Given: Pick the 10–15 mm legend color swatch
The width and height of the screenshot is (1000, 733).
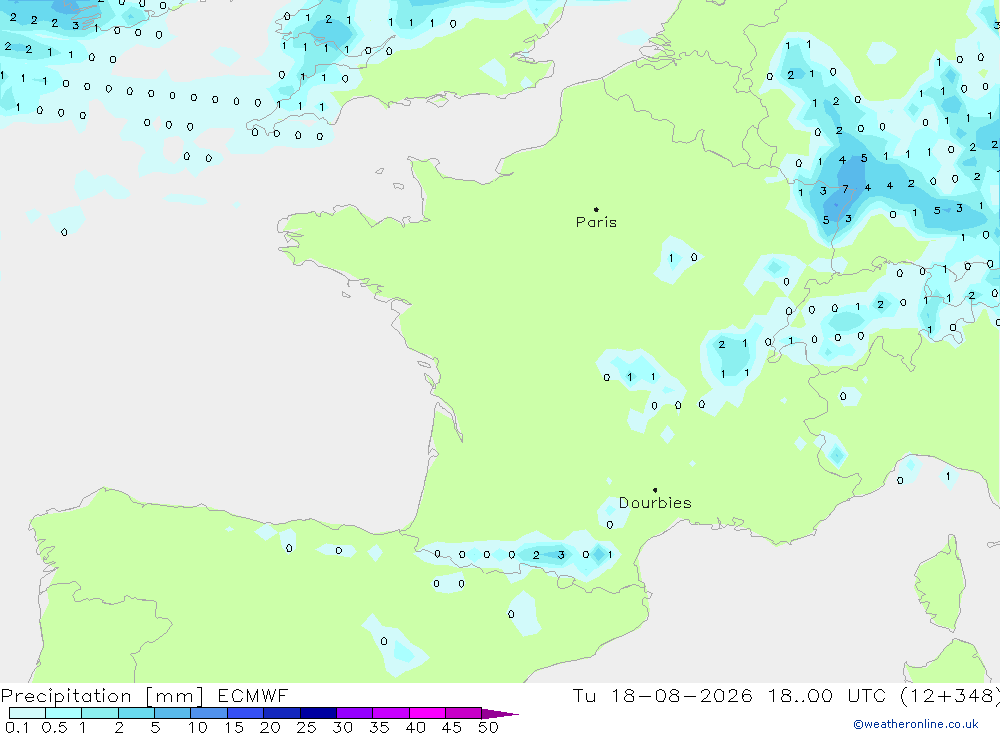Looking at the screenshot, I should coord(209,713).
